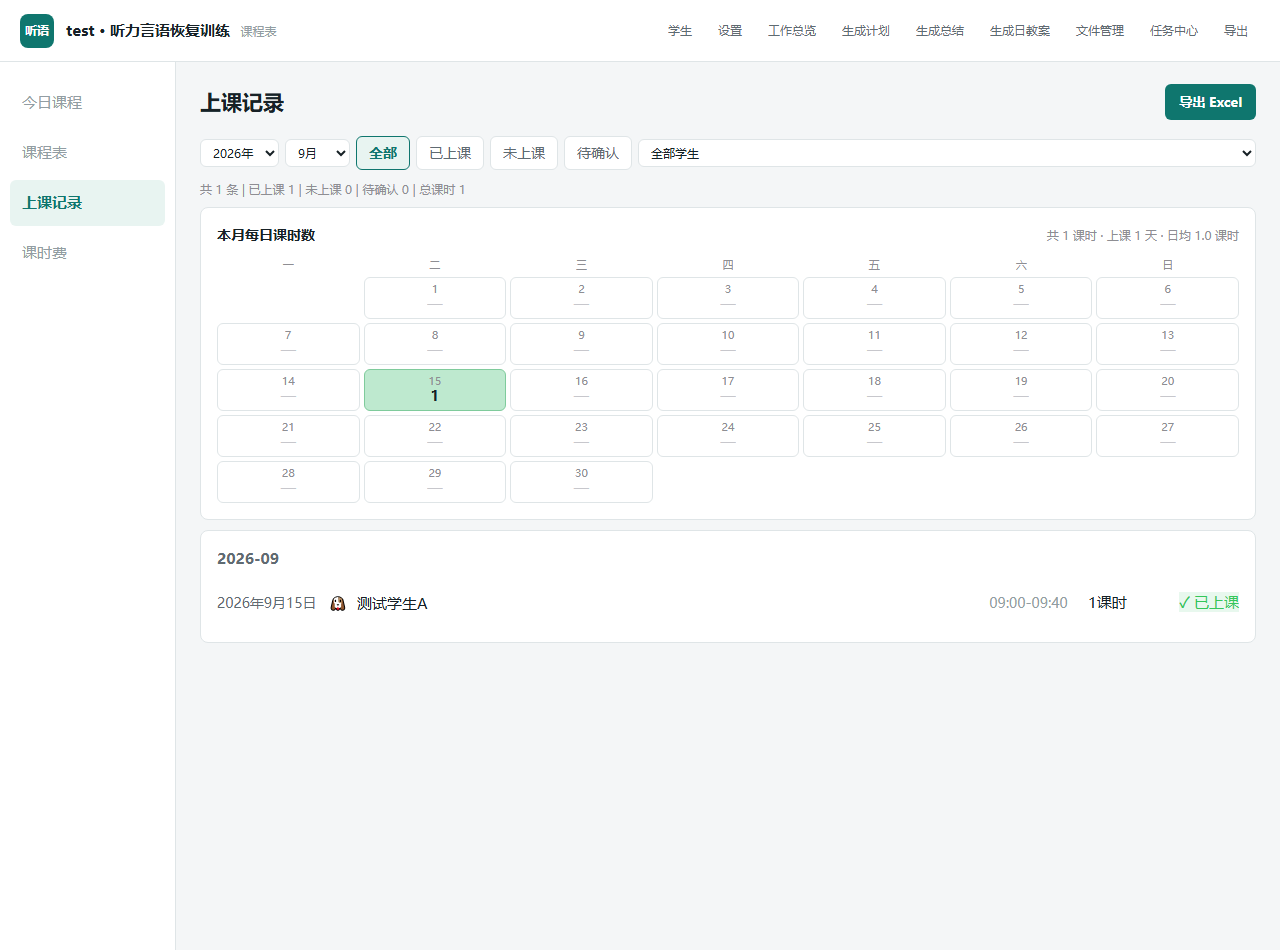Open the 学生 top menu
1280x950 pixels.
tap(680, 31)
